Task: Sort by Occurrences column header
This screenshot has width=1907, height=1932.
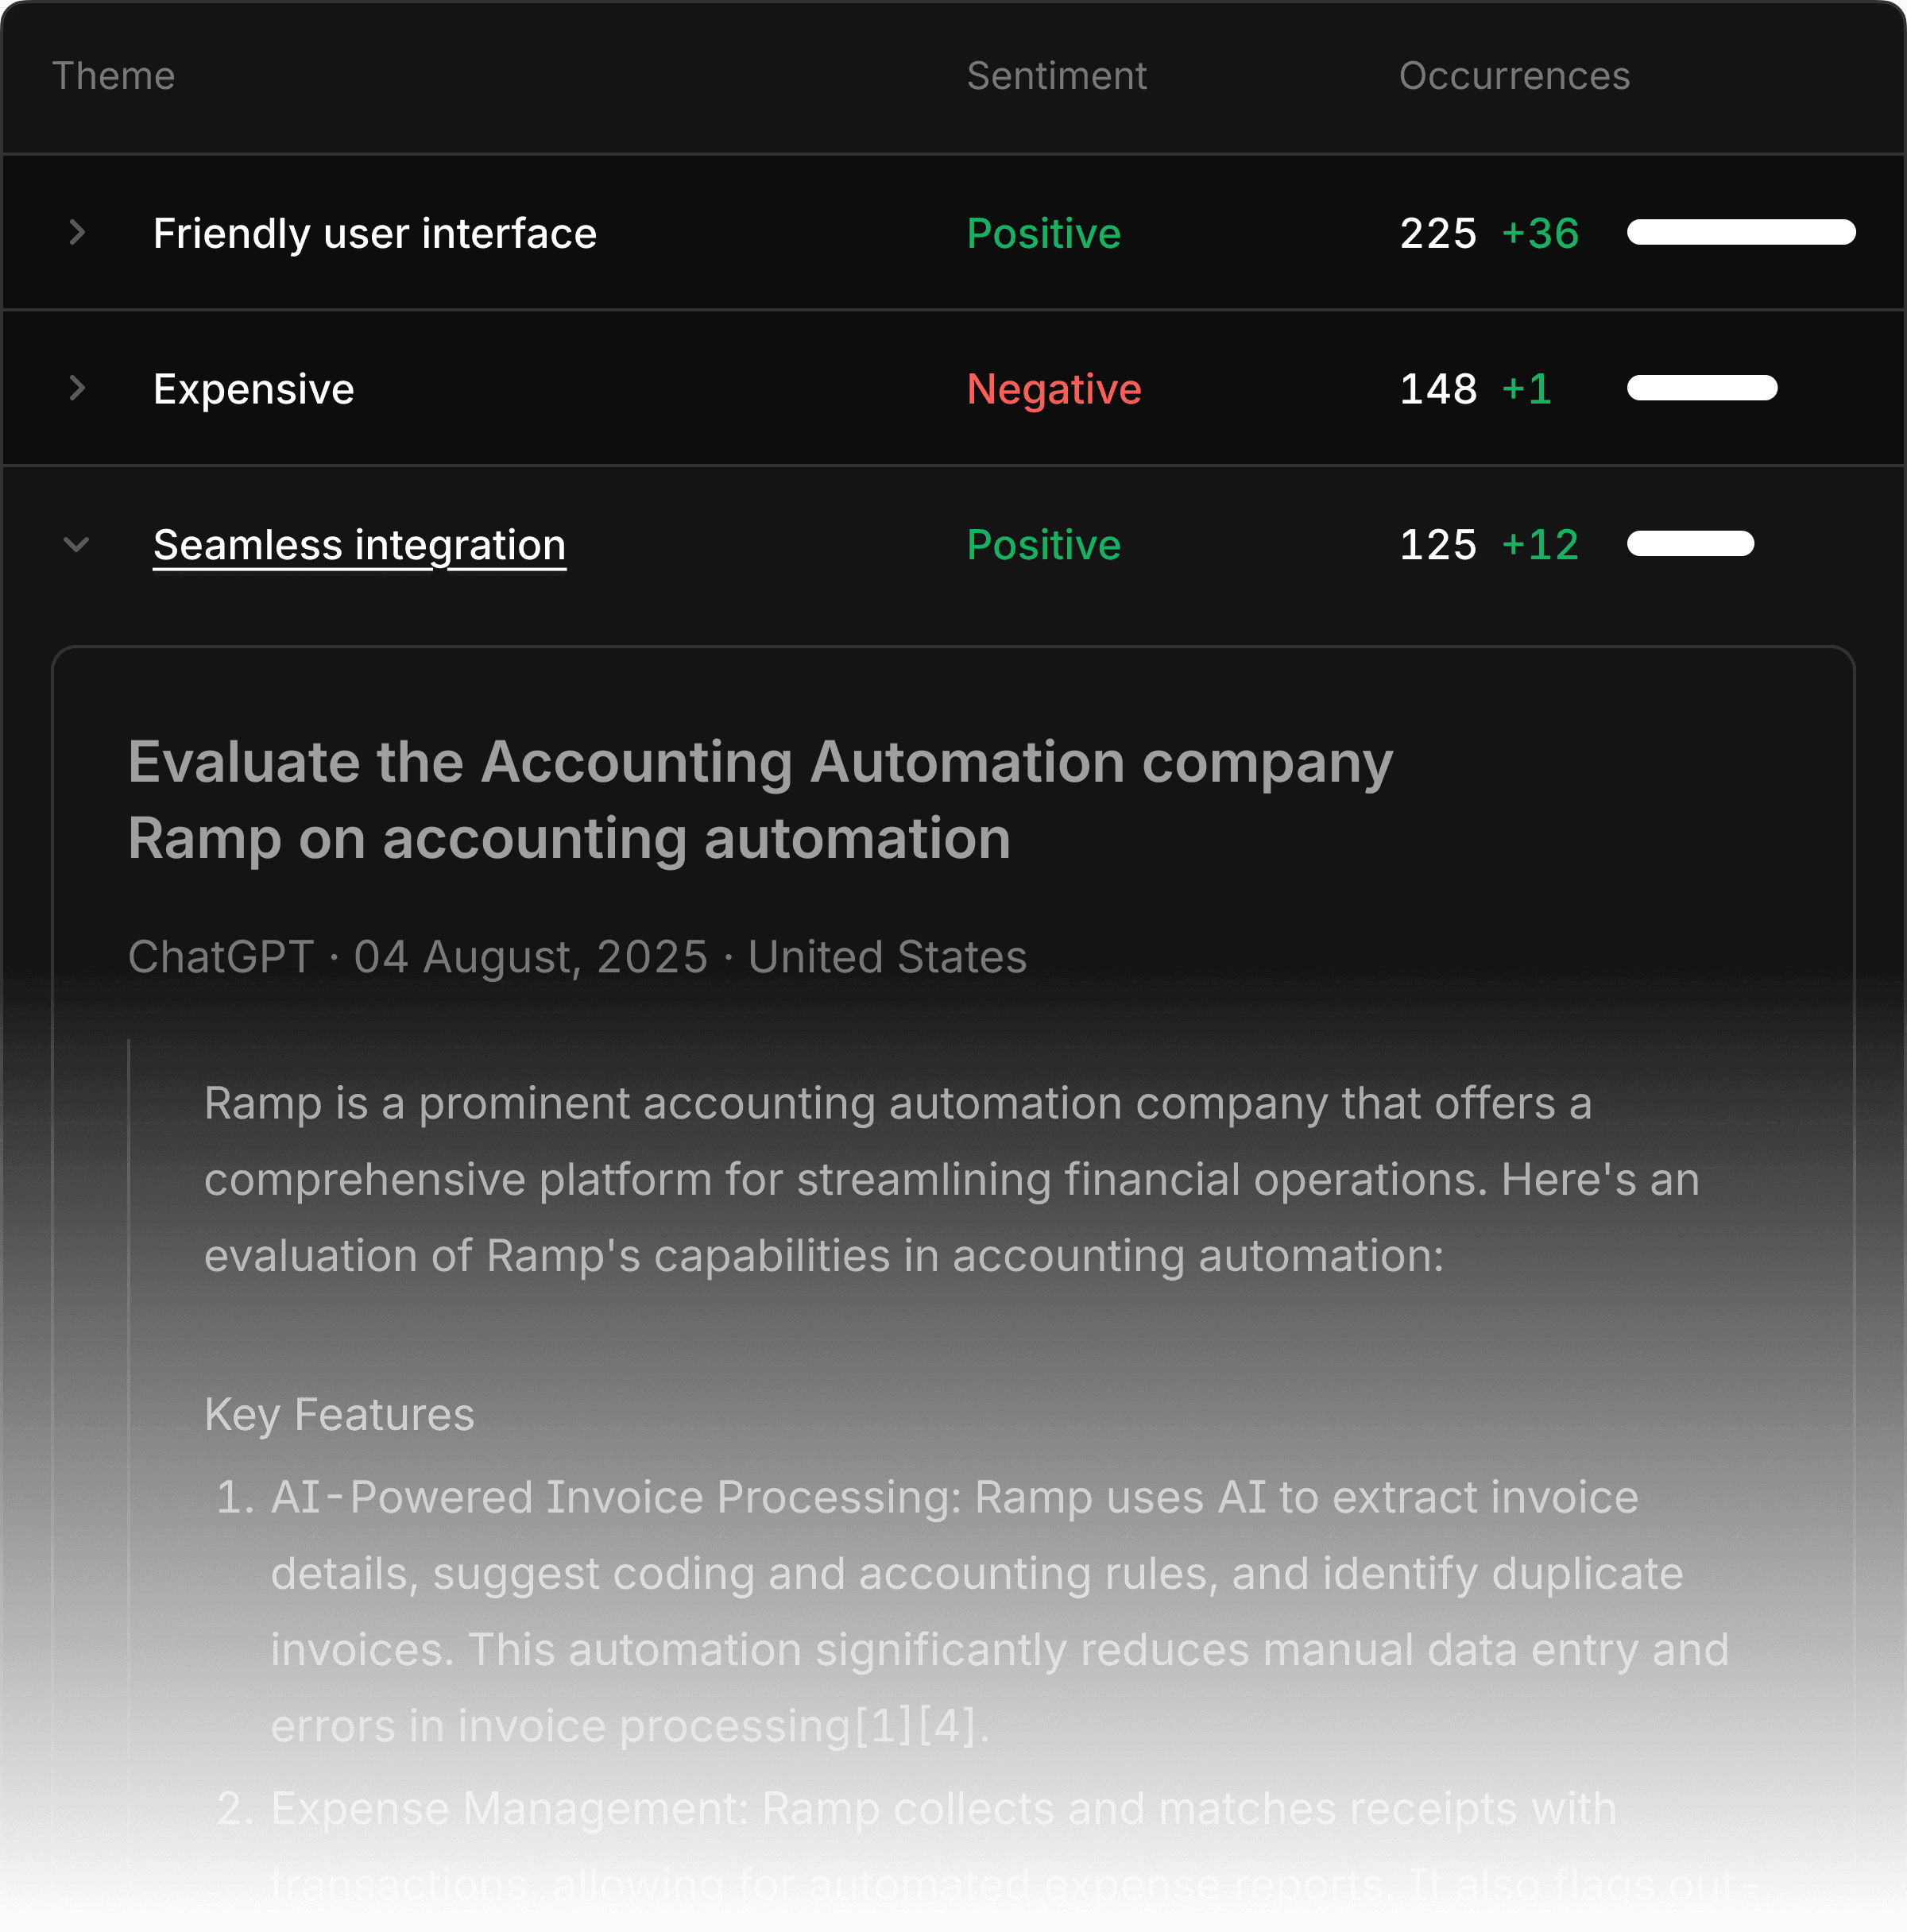Action: [x=1513, y=76]
